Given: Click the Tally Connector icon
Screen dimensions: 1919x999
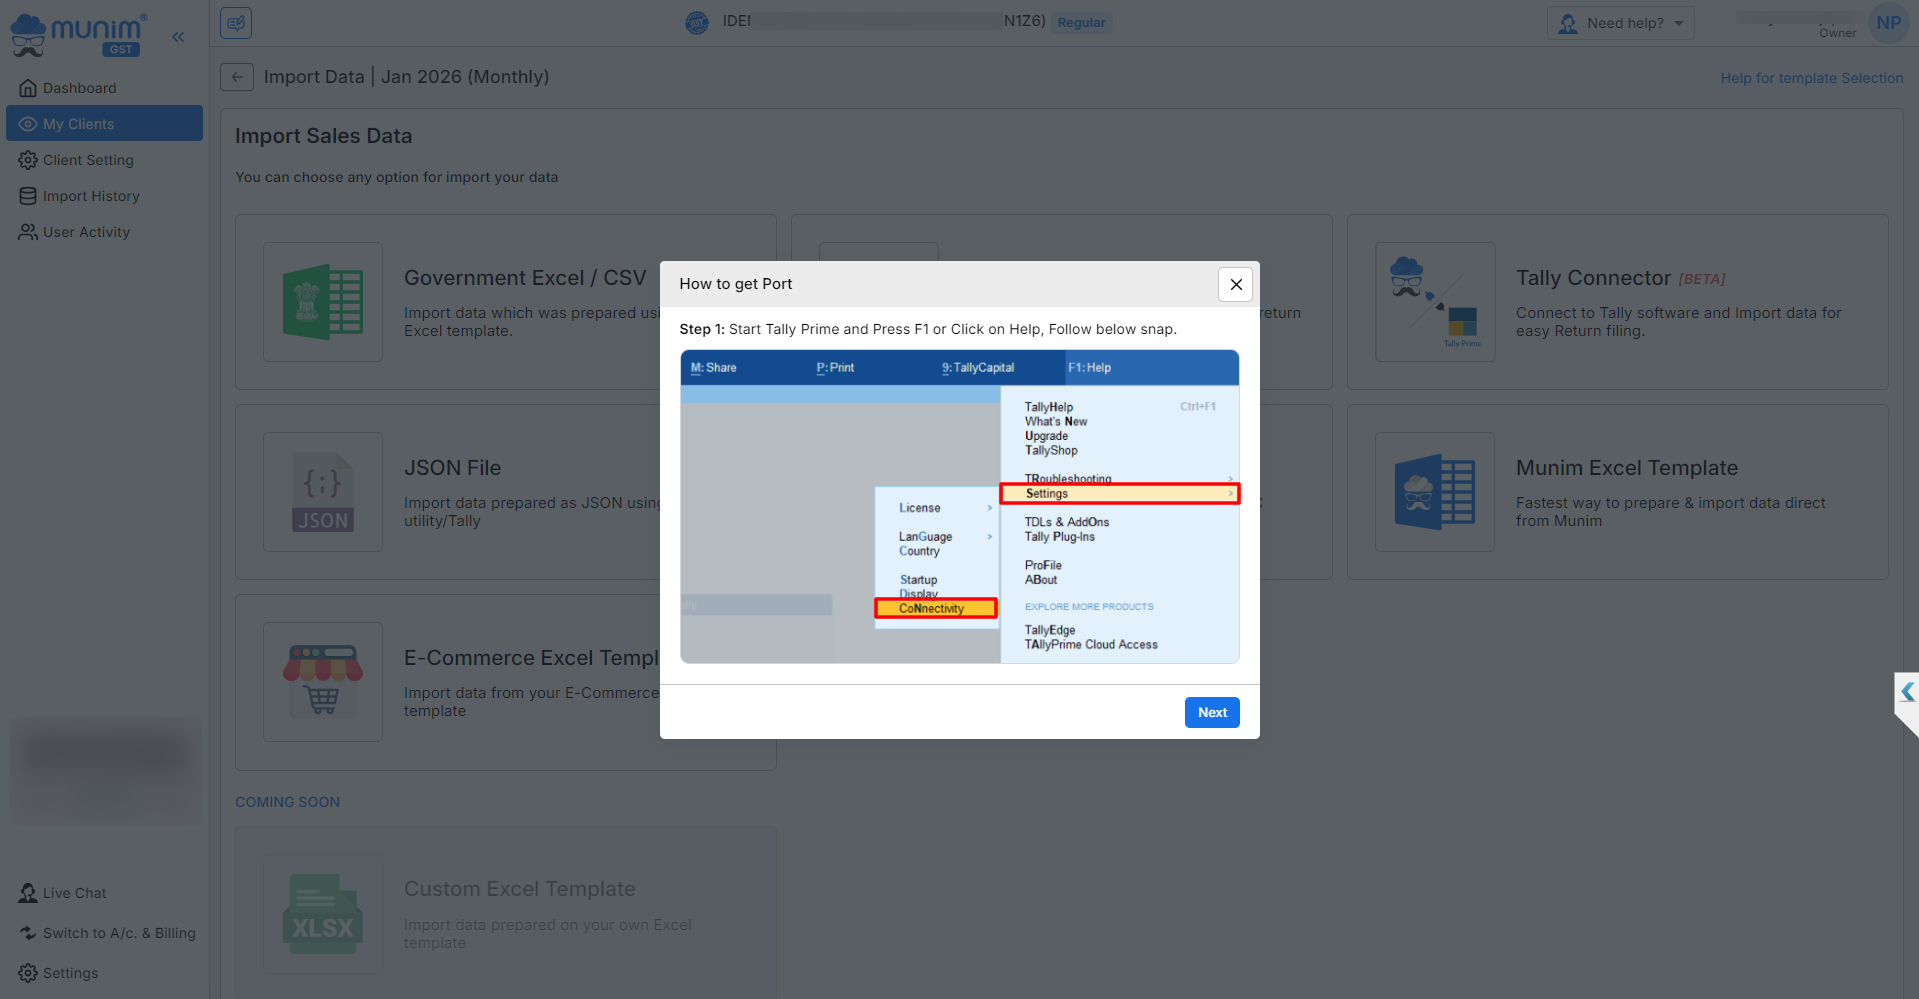Looking at the screenshot, I should [x=1435, y=302].
